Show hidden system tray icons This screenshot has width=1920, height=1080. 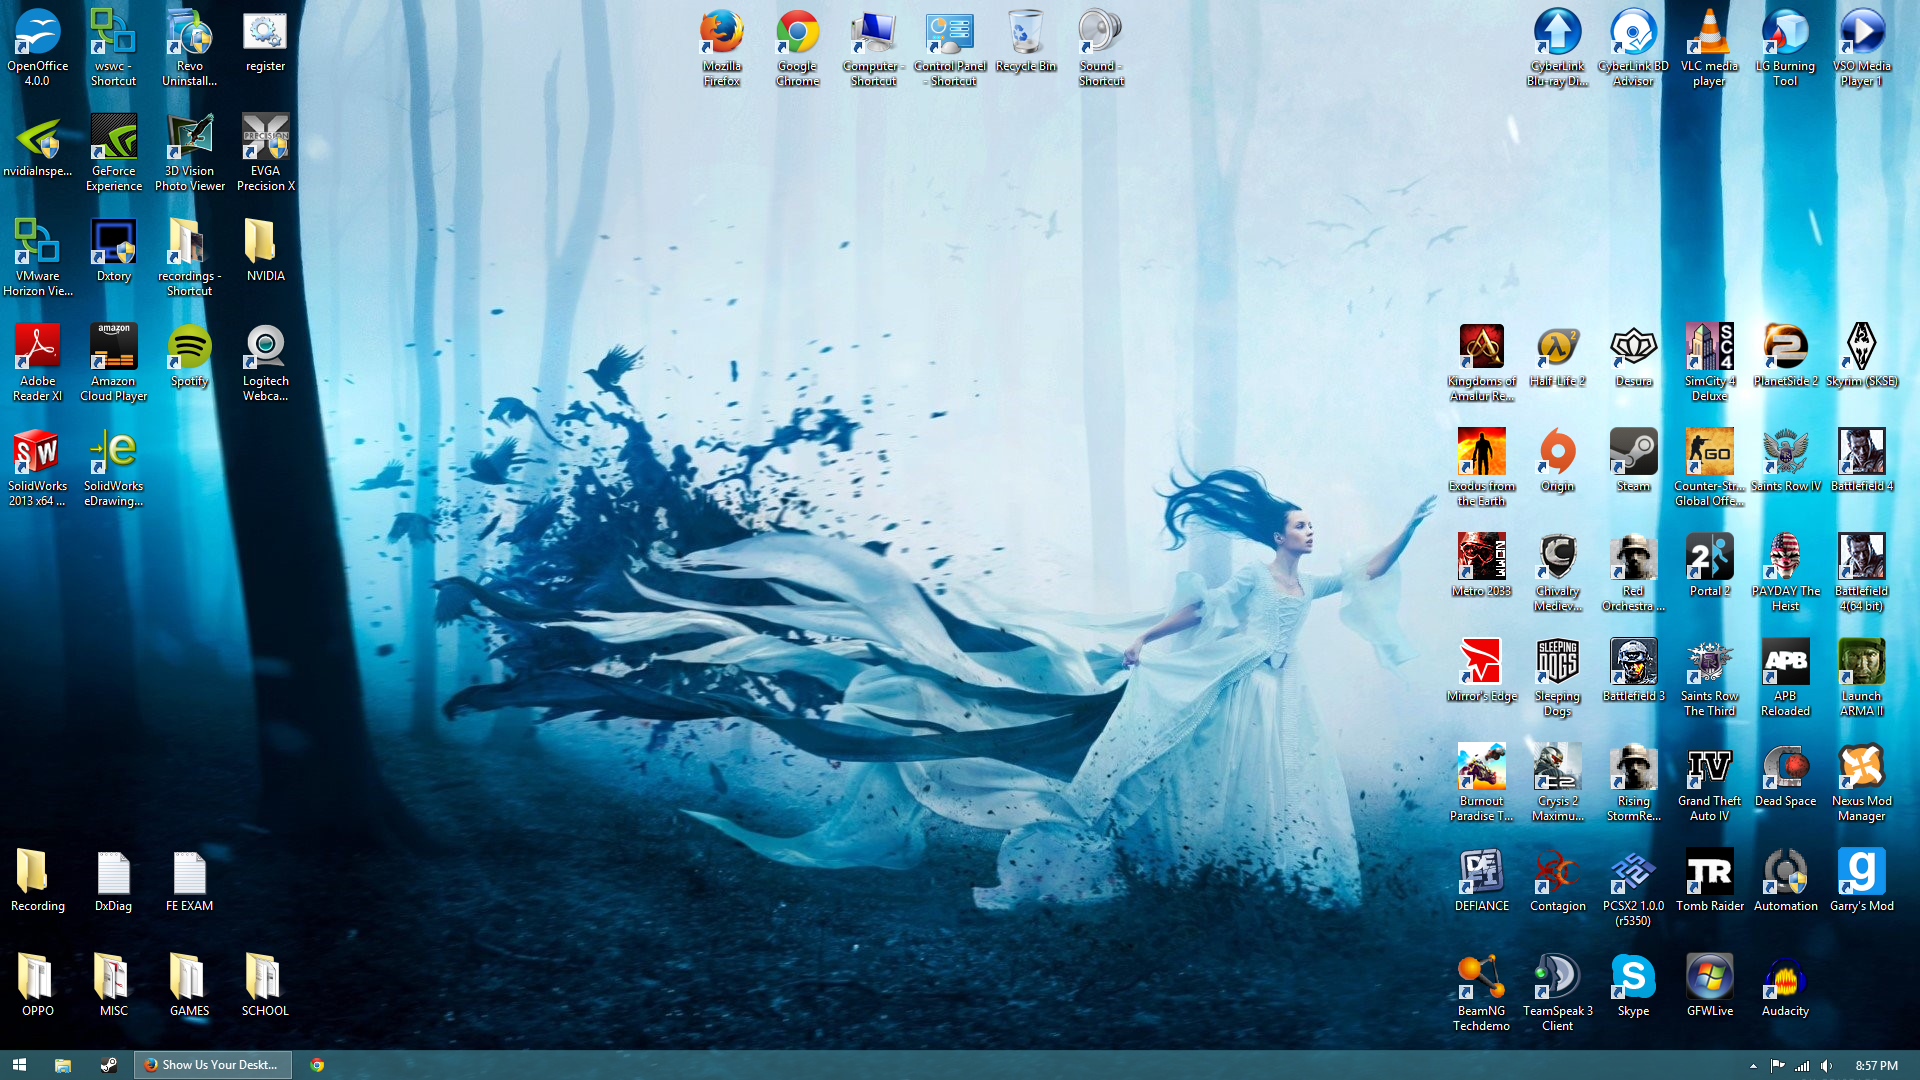pos(1753,1066)
